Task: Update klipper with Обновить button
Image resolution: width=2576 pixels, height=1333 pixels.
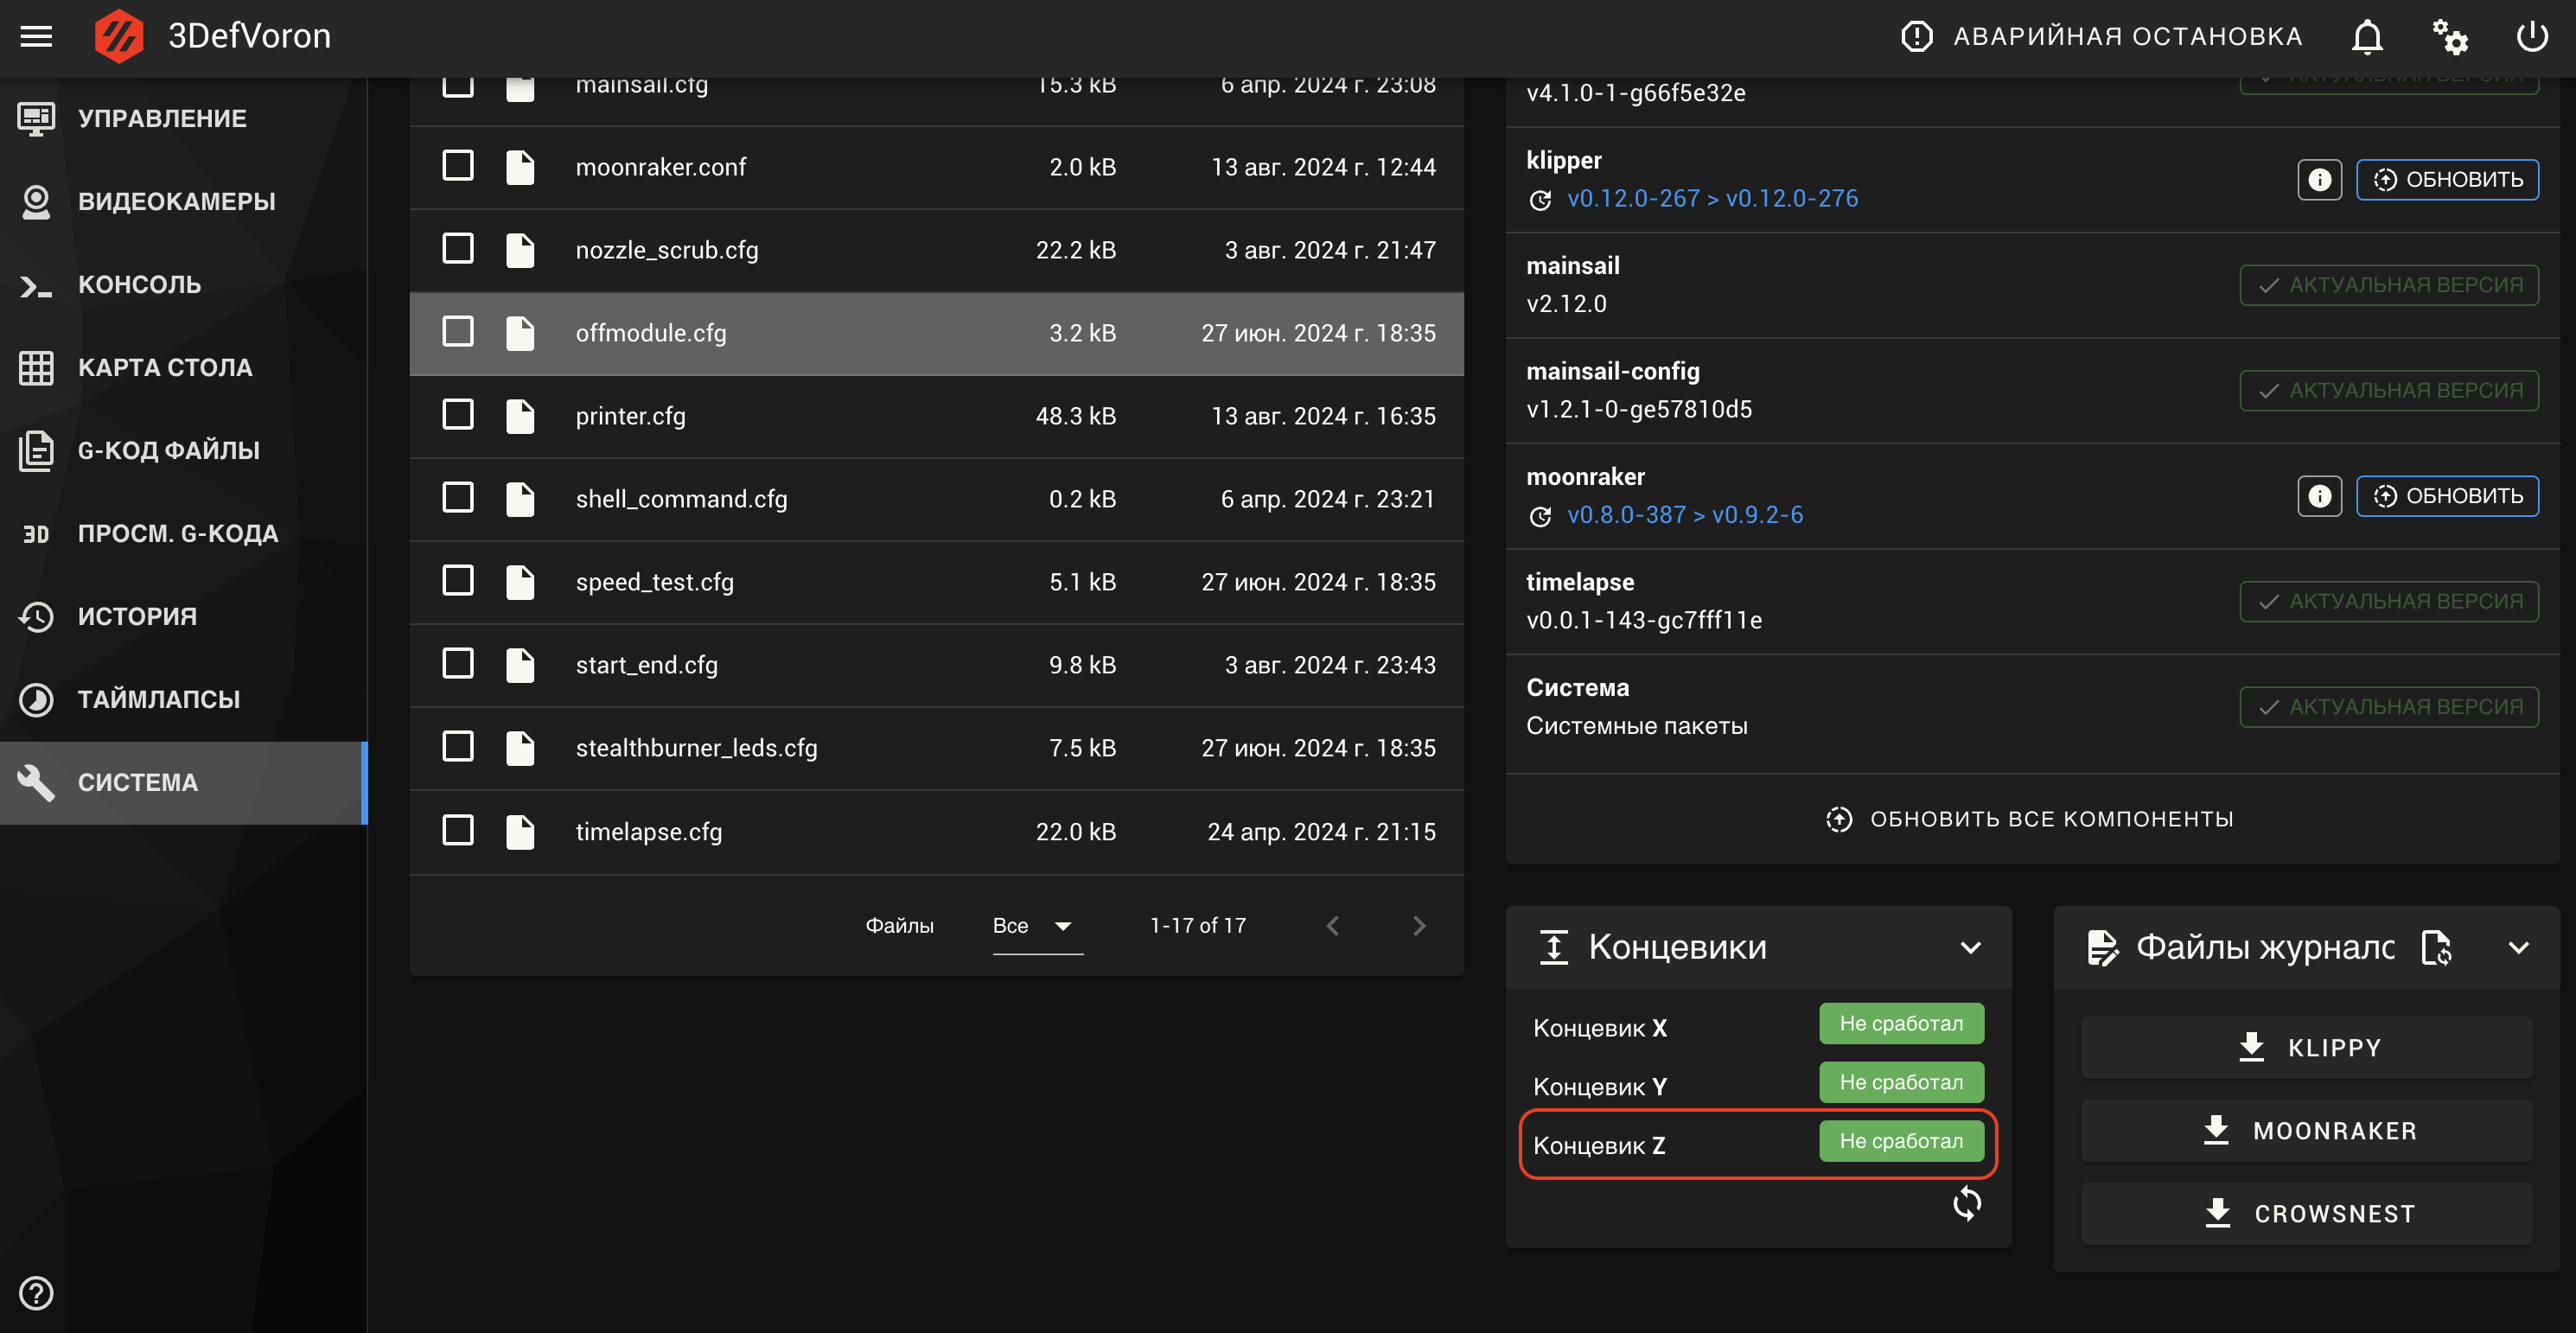Action: (x=2447, y=180)
